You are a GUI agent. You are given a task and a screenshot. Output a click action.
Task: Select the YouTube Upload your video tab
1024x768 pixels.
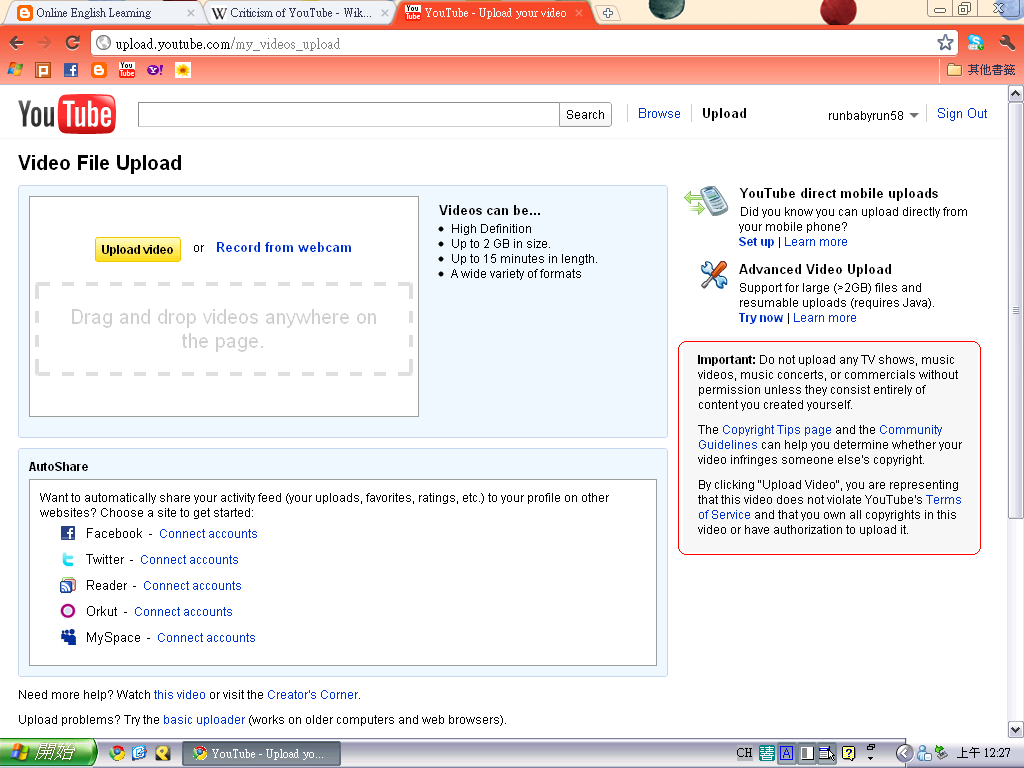495,13
